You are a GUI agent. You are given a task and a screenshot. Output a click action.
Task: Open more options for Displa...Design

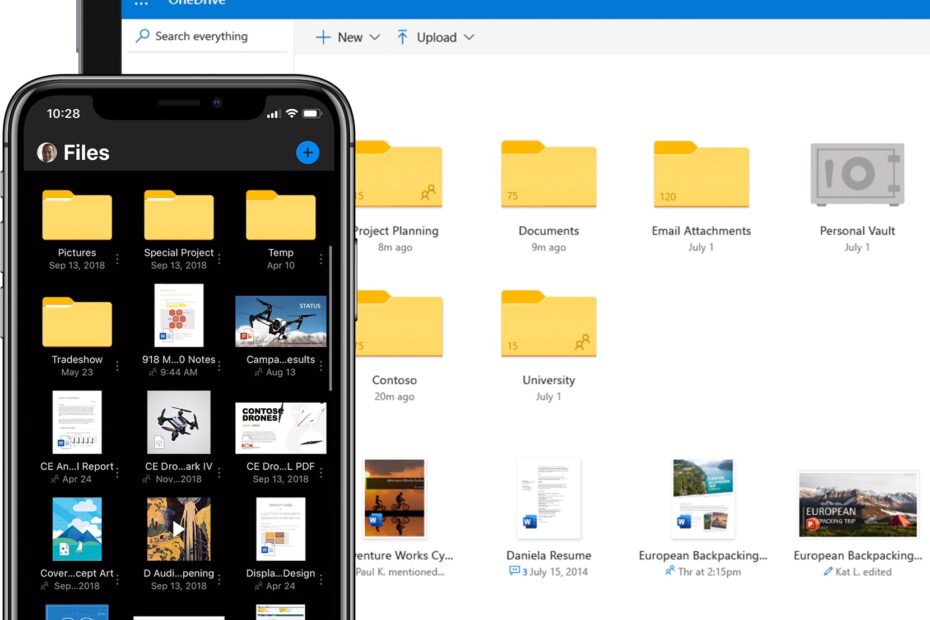pyautogui.click(x=321, y=579)
